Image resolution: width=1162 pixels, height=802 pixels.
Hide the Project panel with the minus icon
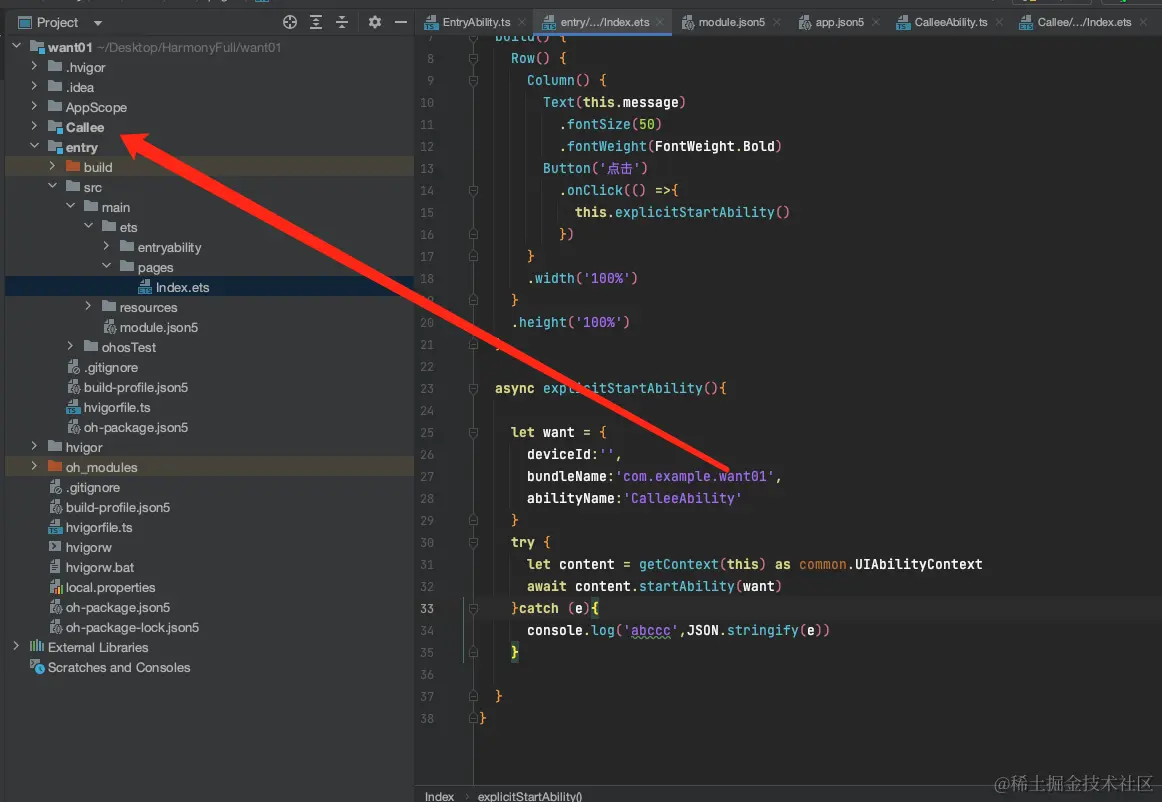point(401,22)
